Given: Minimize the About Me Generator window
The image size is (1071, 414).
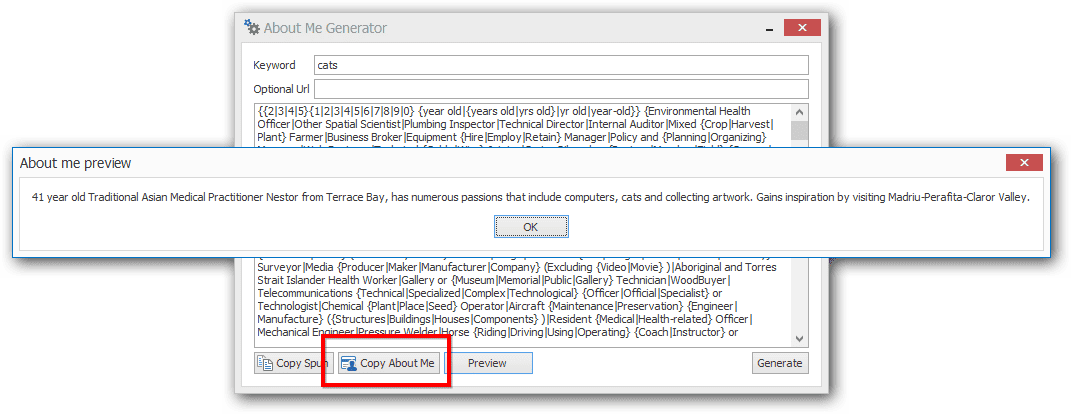Looking at the screenshot, I should [x=770, y=29].
